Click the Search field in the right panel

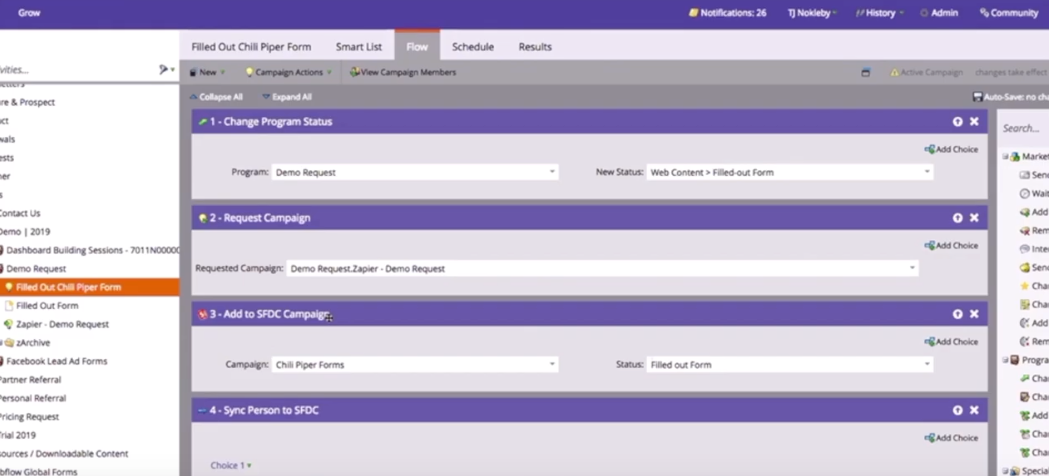point(1024,128)
